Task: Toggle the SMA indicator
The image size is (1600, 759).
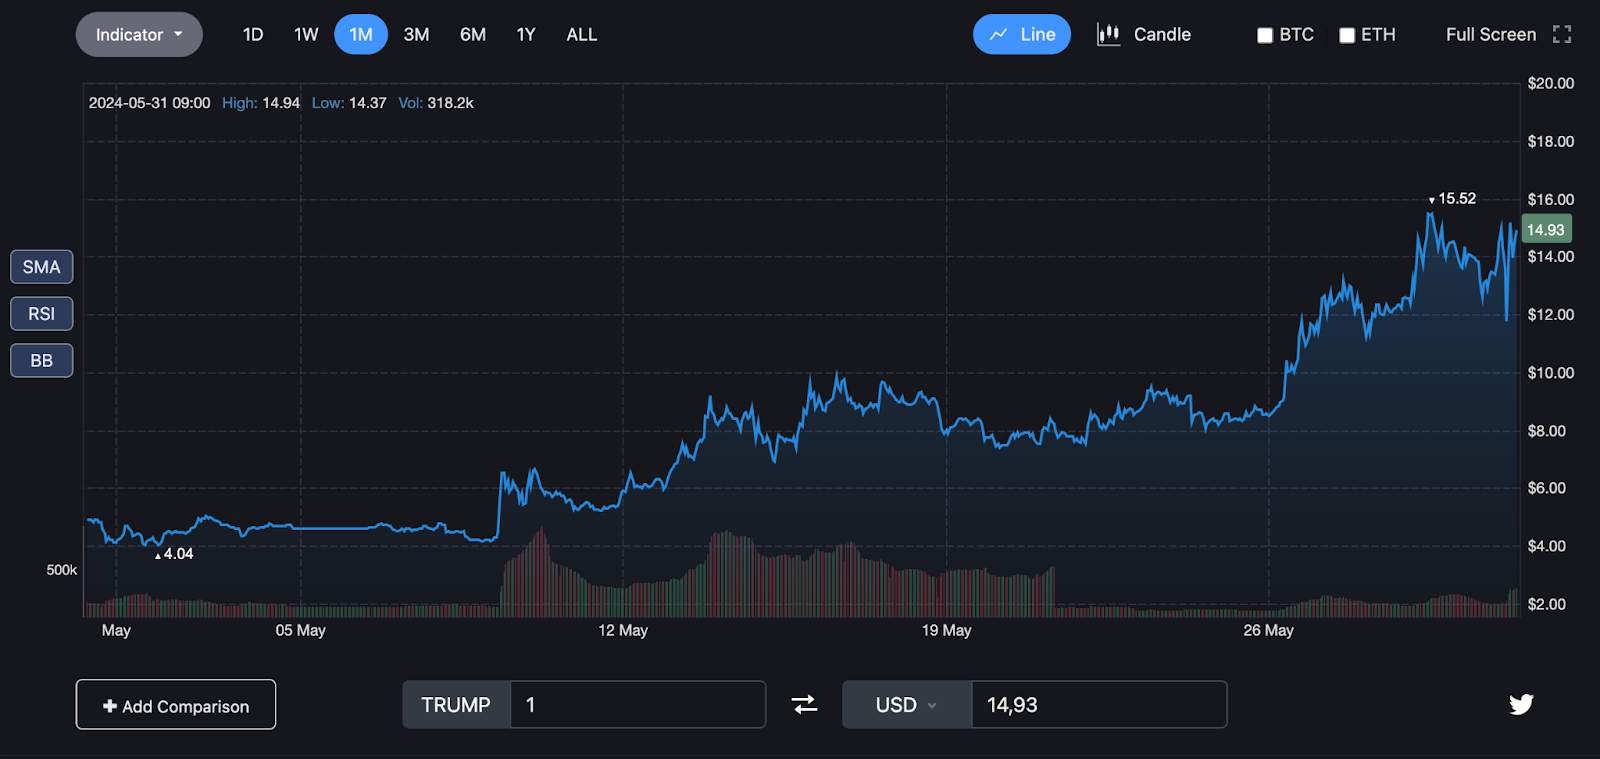Action: pos(42,267)
